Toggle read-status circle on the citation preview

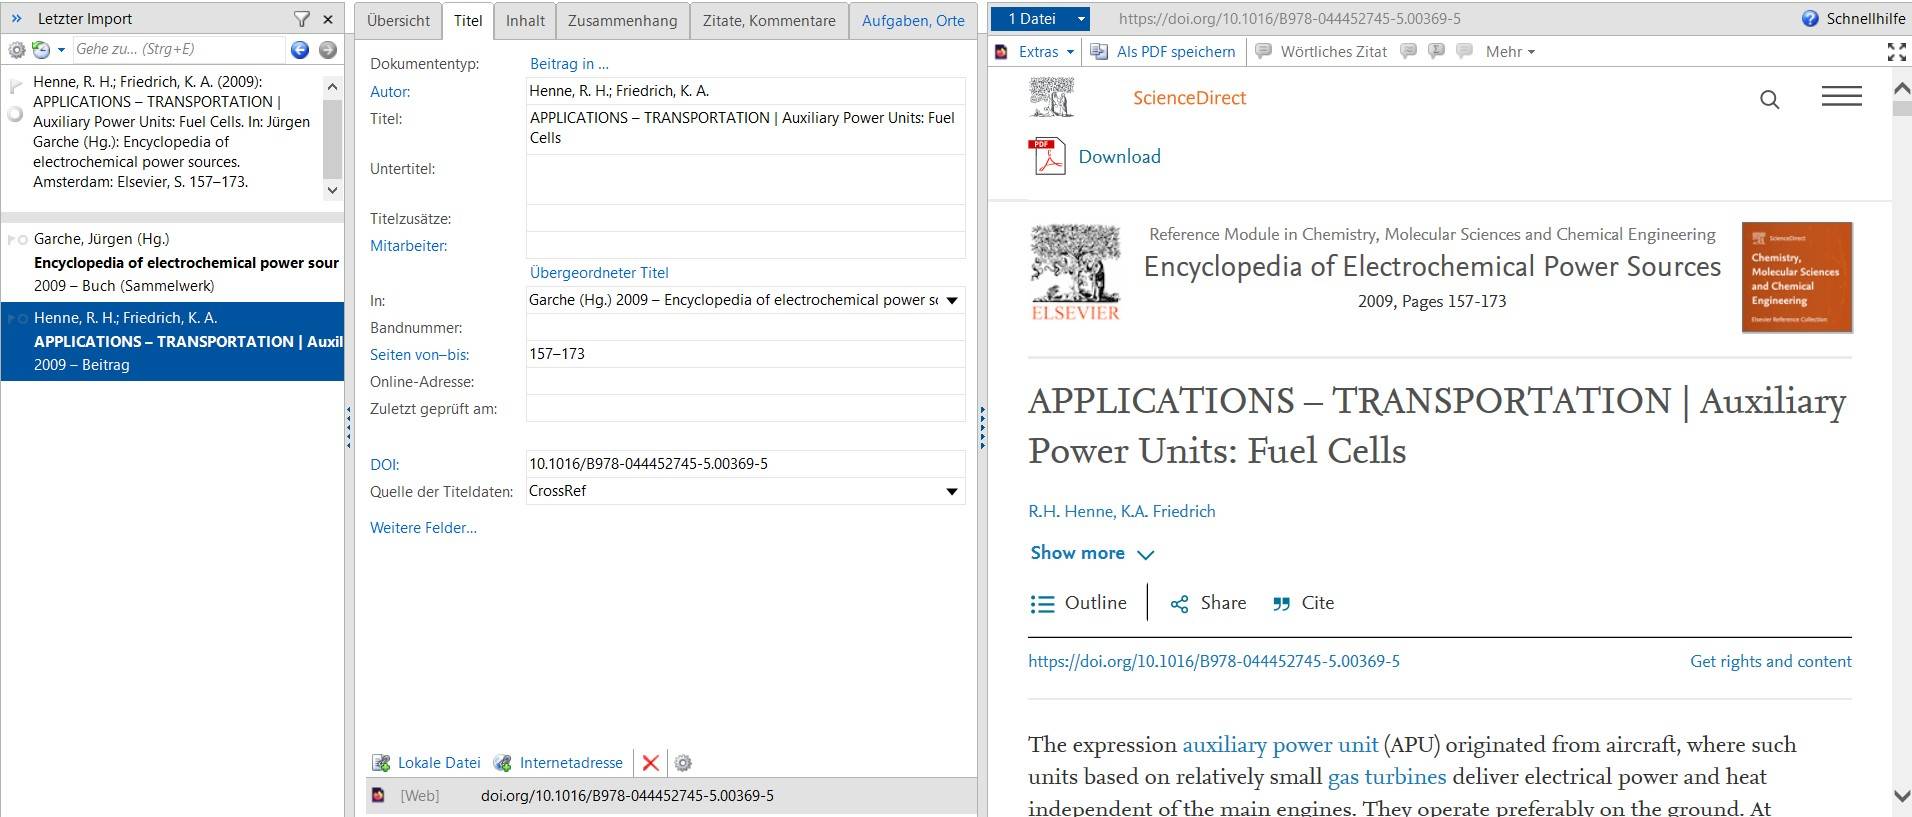click(15, 114)
